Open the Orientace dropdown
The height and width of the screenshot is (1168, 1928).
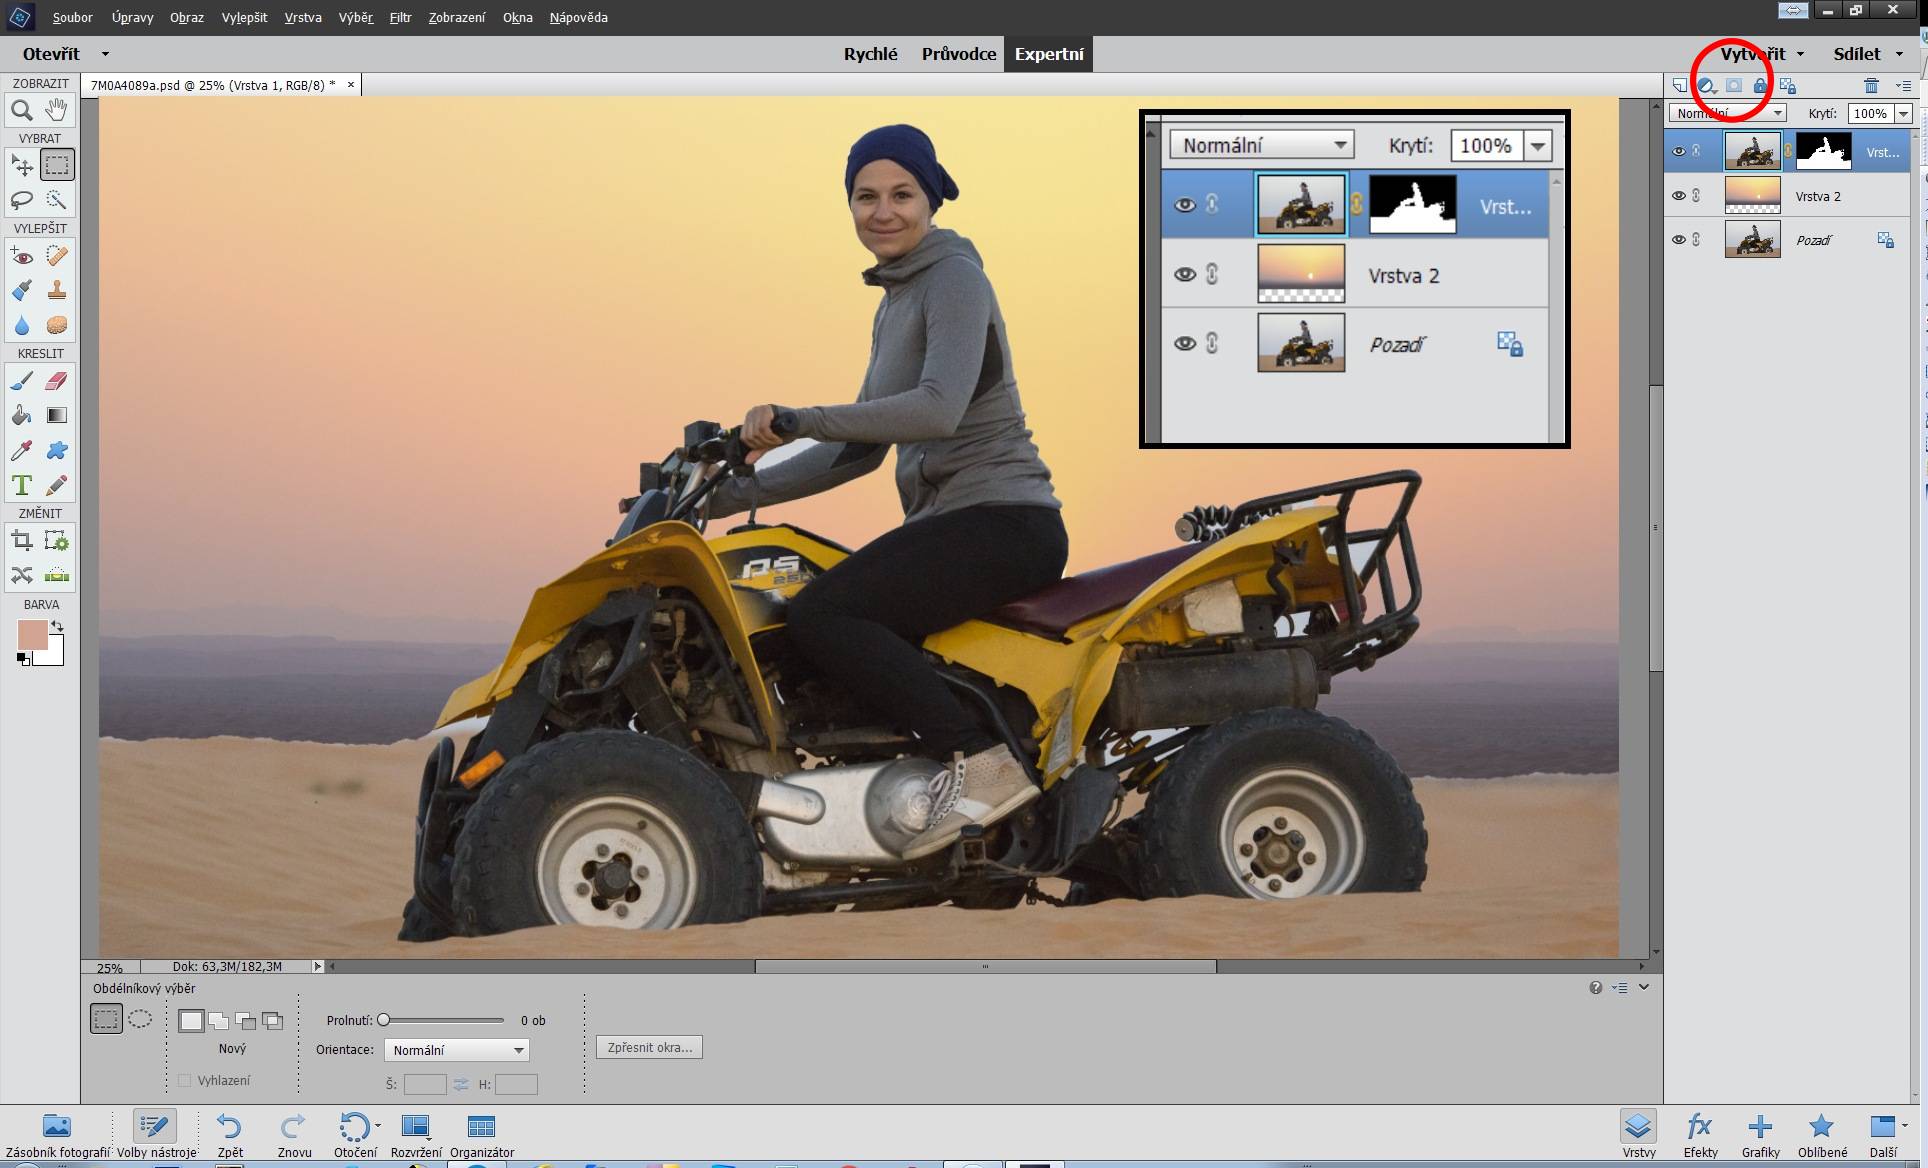pyautogui.click(x=457, y=1050)
